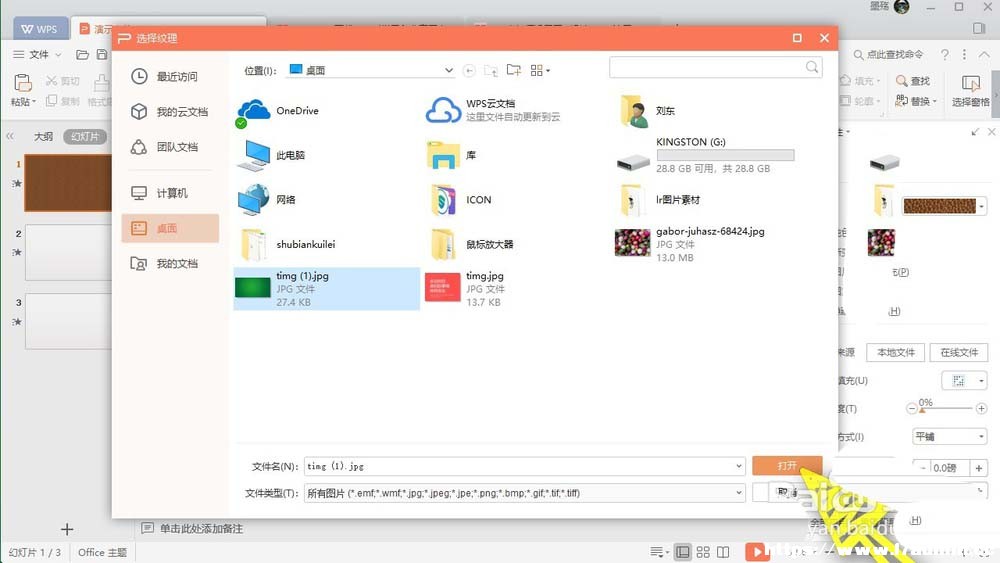Open the WPS云文档 cloud item
The height and width of the screenshot is (563, 1000).
pyautogui.click(x=493, y=110)
